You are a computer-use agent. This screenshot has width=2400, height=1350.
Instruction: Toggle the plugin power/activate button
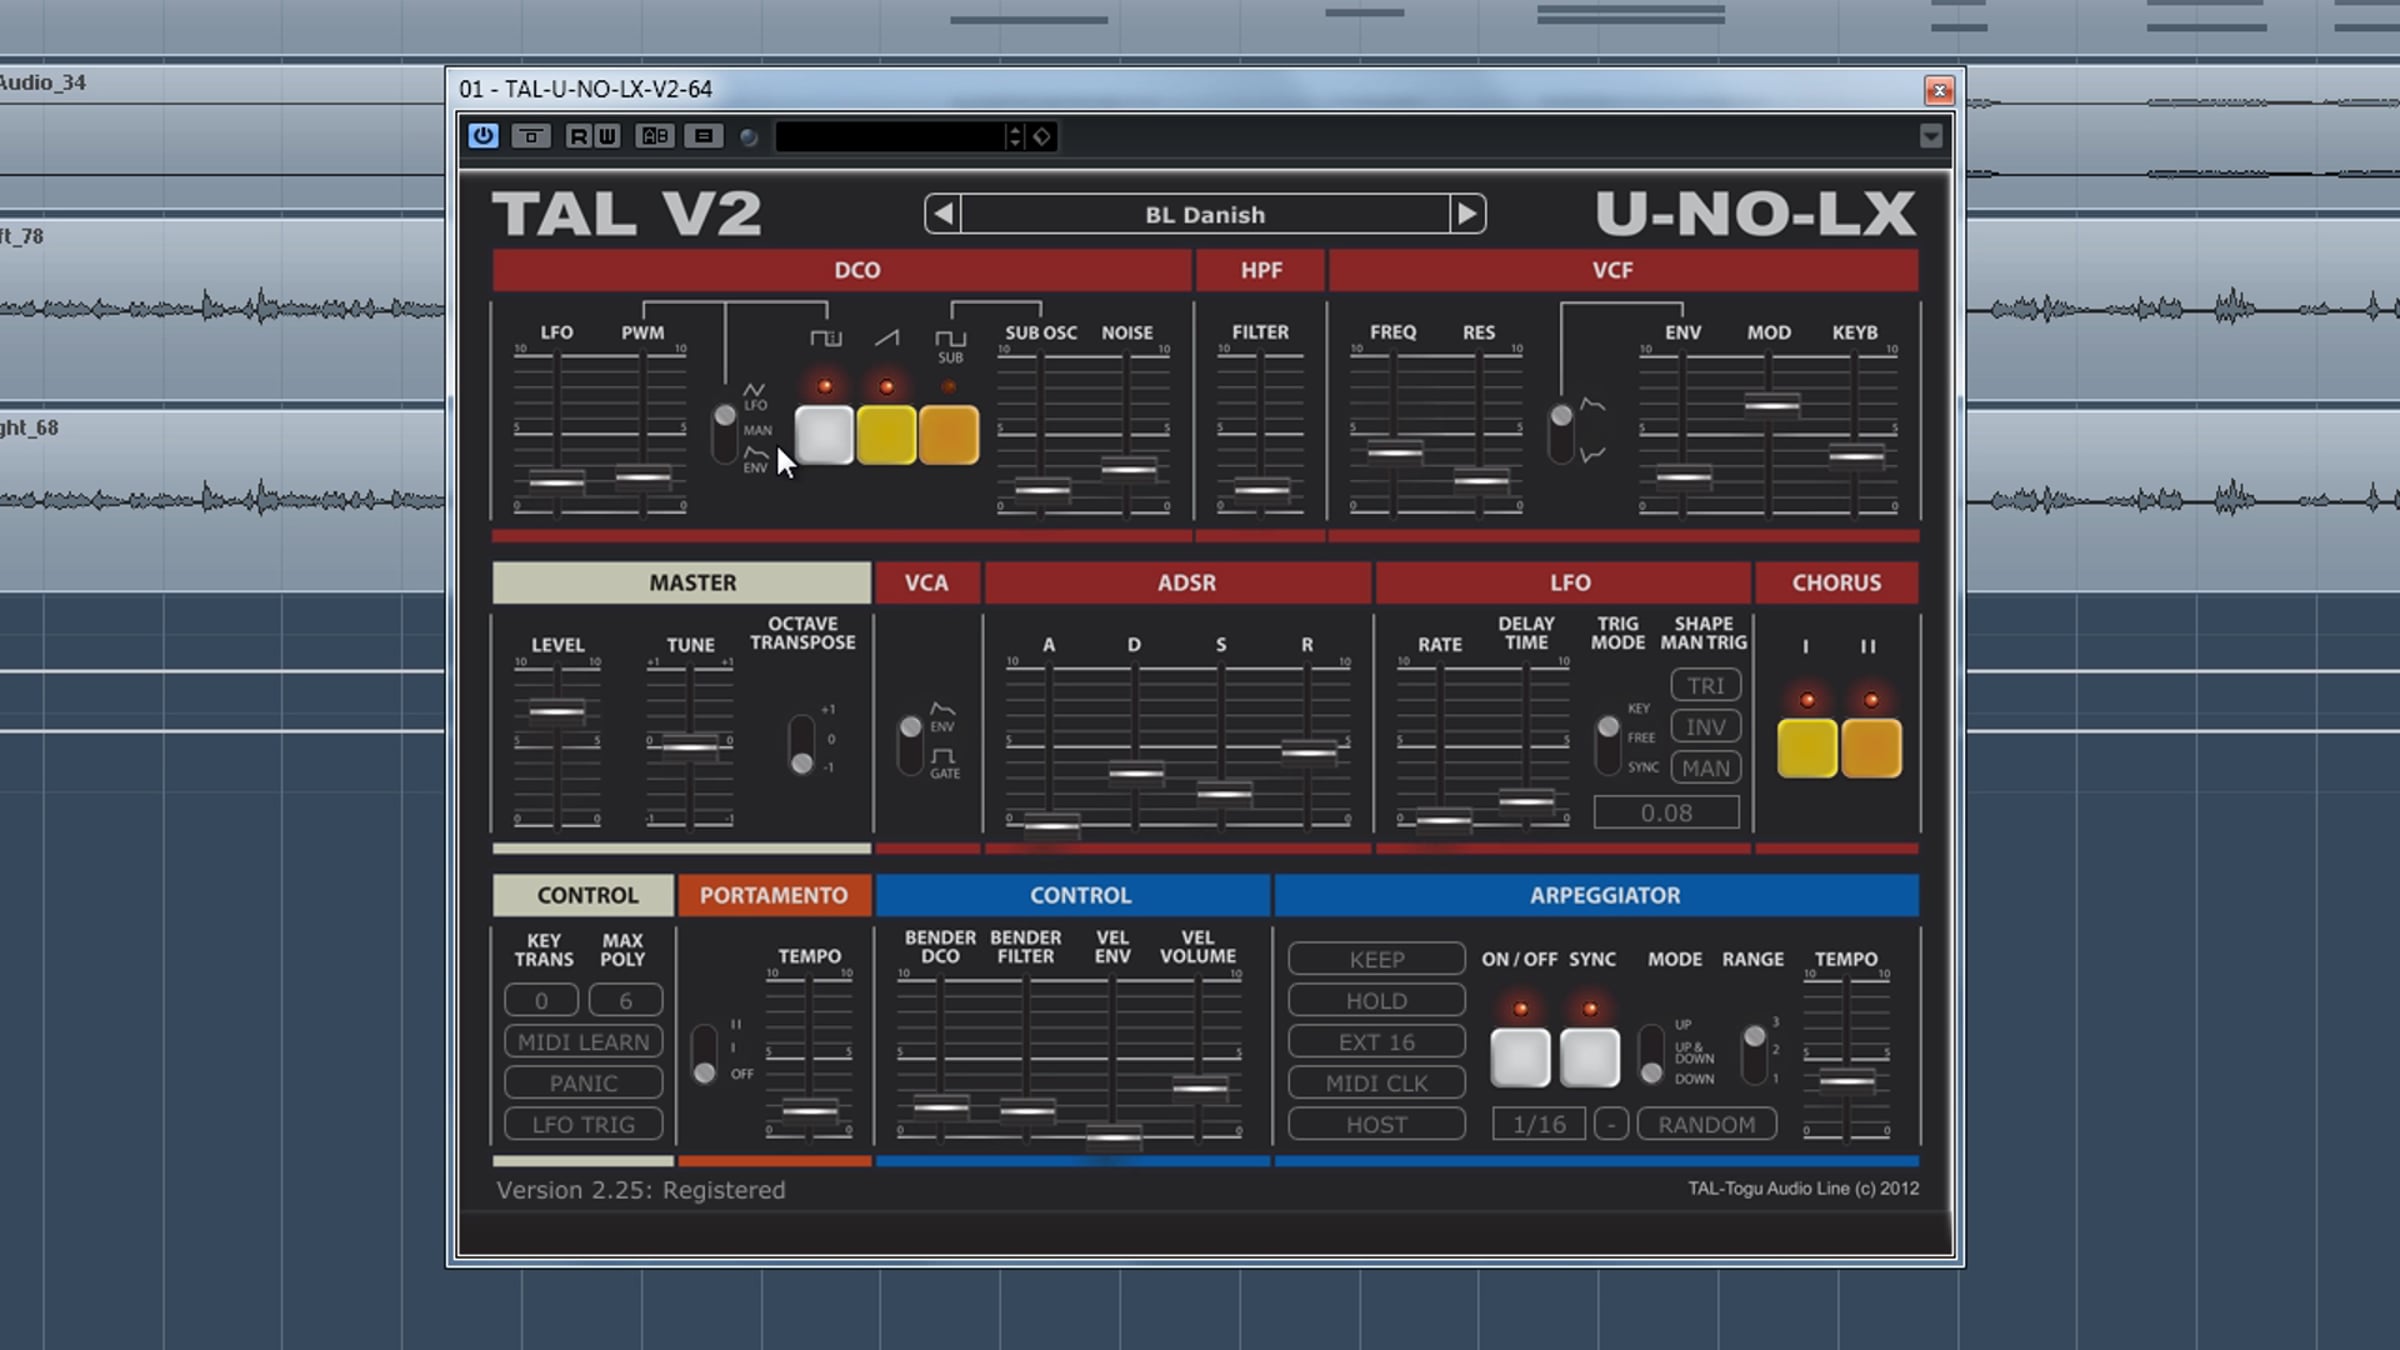(x=483, y=136)
